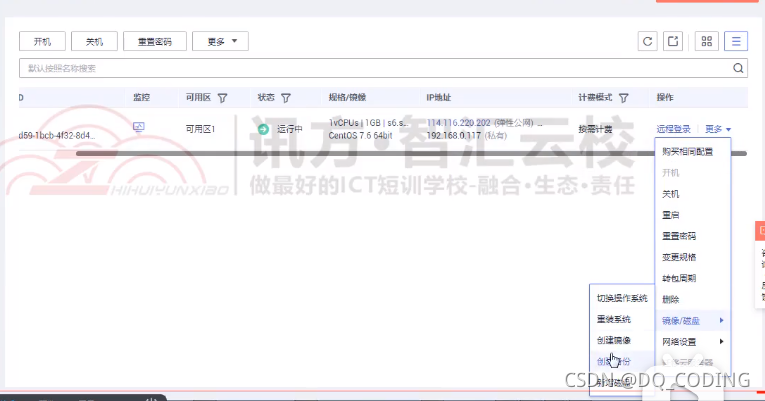Select 重置密码 in the more menu
This screenshot has width=765, height=401.
point(679,236)
